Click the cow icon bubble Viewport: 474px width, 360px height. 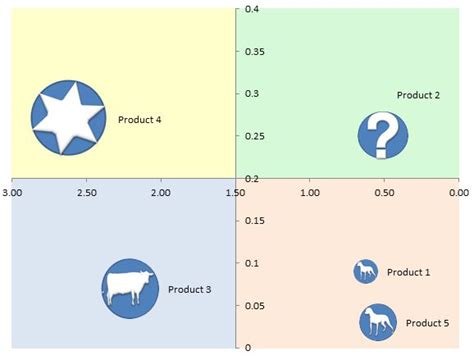pos(130,289)
